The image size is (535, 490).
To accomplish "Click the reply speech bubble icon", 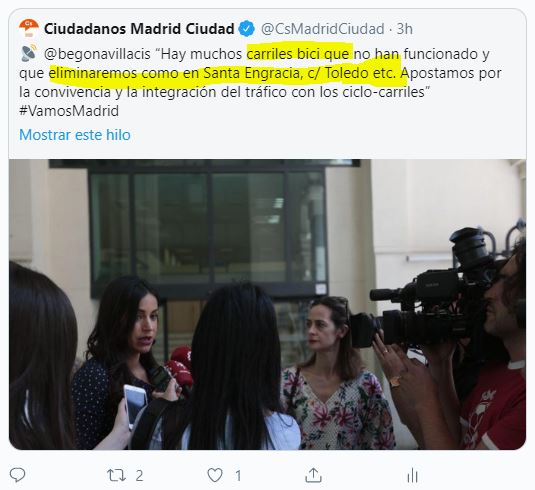I will (17, 475).
